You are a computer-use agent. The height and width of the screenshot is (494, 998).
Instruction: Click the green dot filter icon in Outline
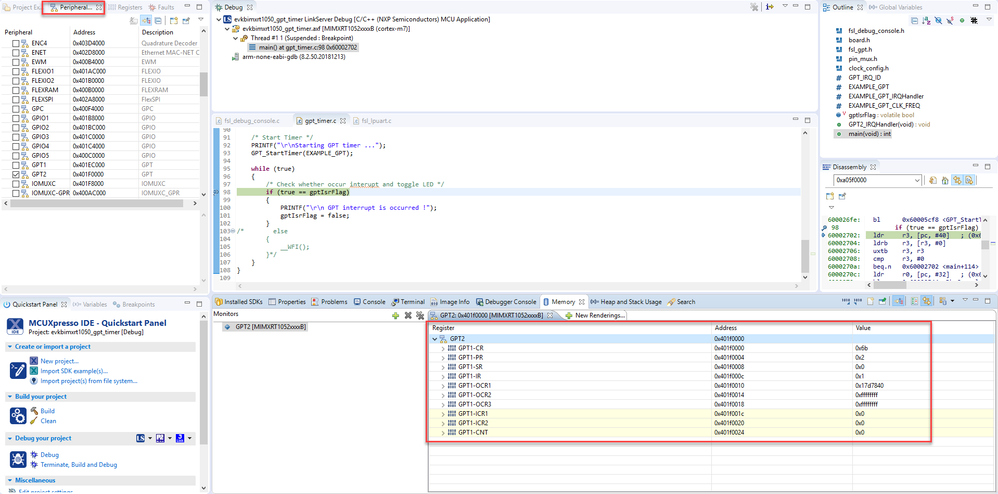click(x=962, y=20)
